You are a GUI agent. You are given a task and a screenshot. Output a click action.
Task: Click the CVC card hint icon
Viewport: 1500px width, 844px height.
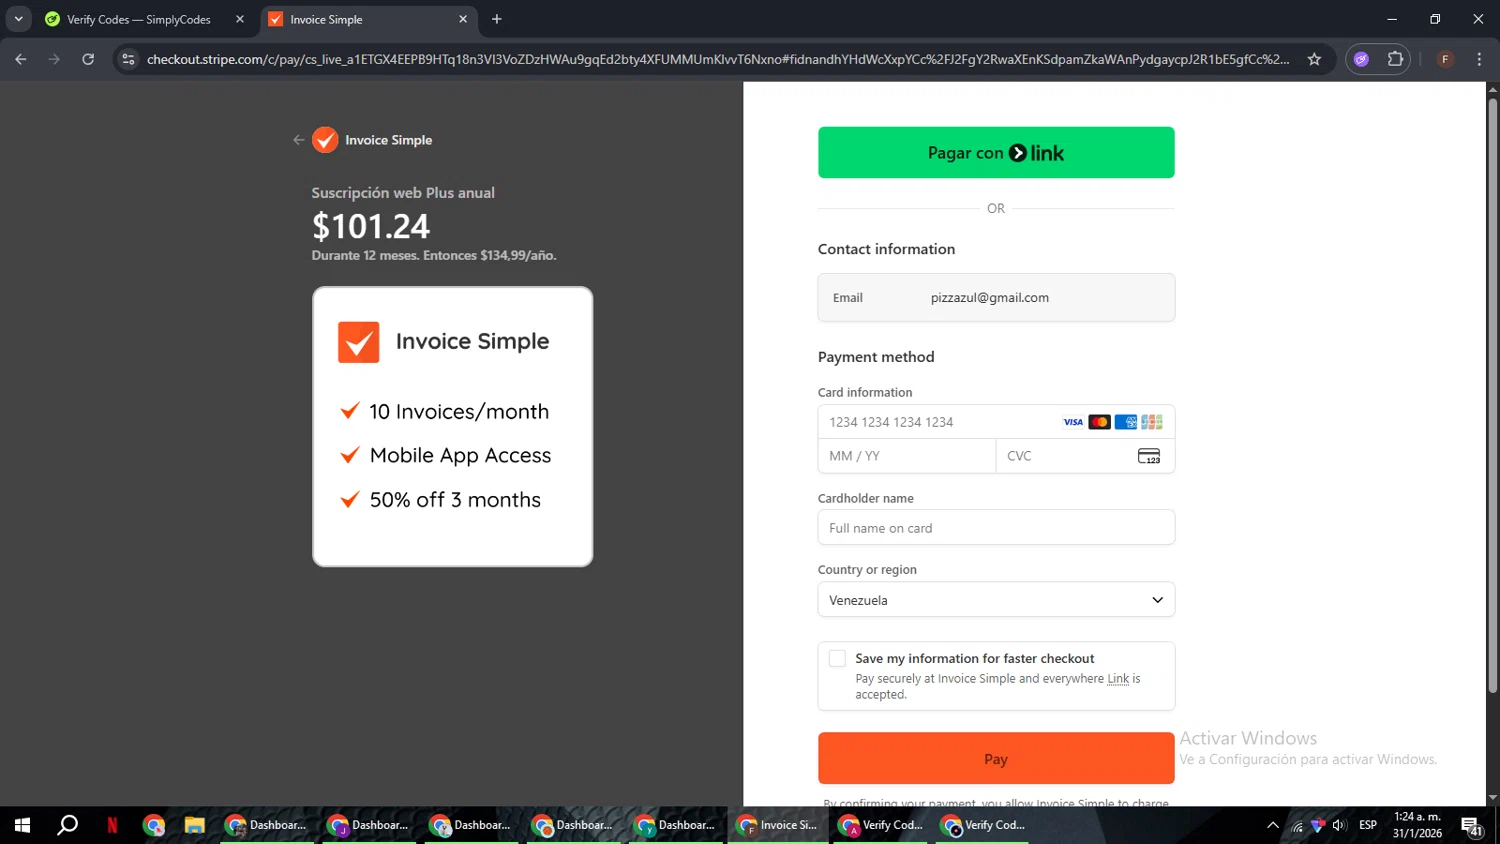(1149, 456)
